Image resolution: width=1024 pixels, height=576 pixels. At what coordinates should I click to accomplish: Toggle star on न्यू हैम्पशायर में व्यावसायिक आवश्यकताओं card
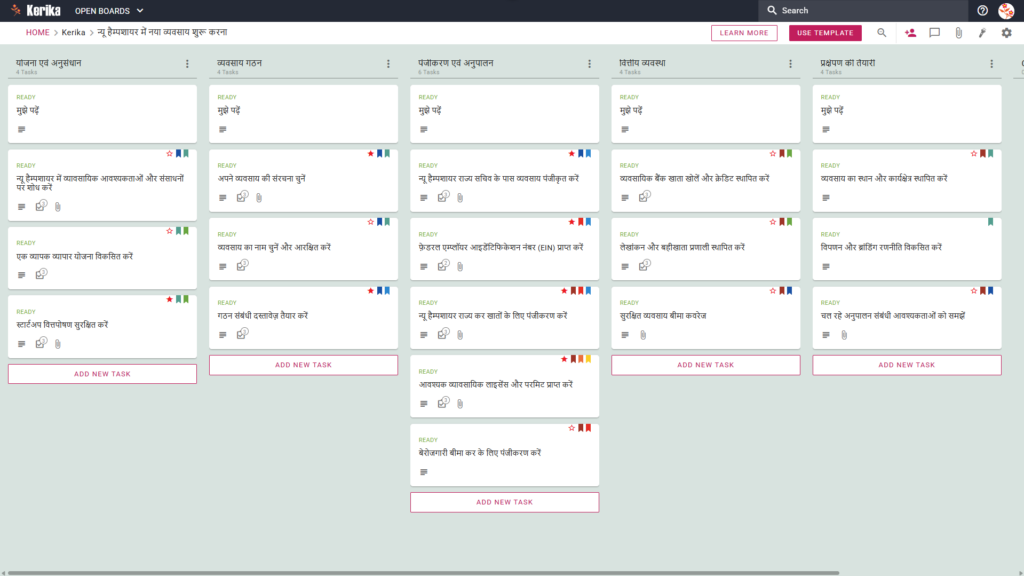[x=169, y=153]
